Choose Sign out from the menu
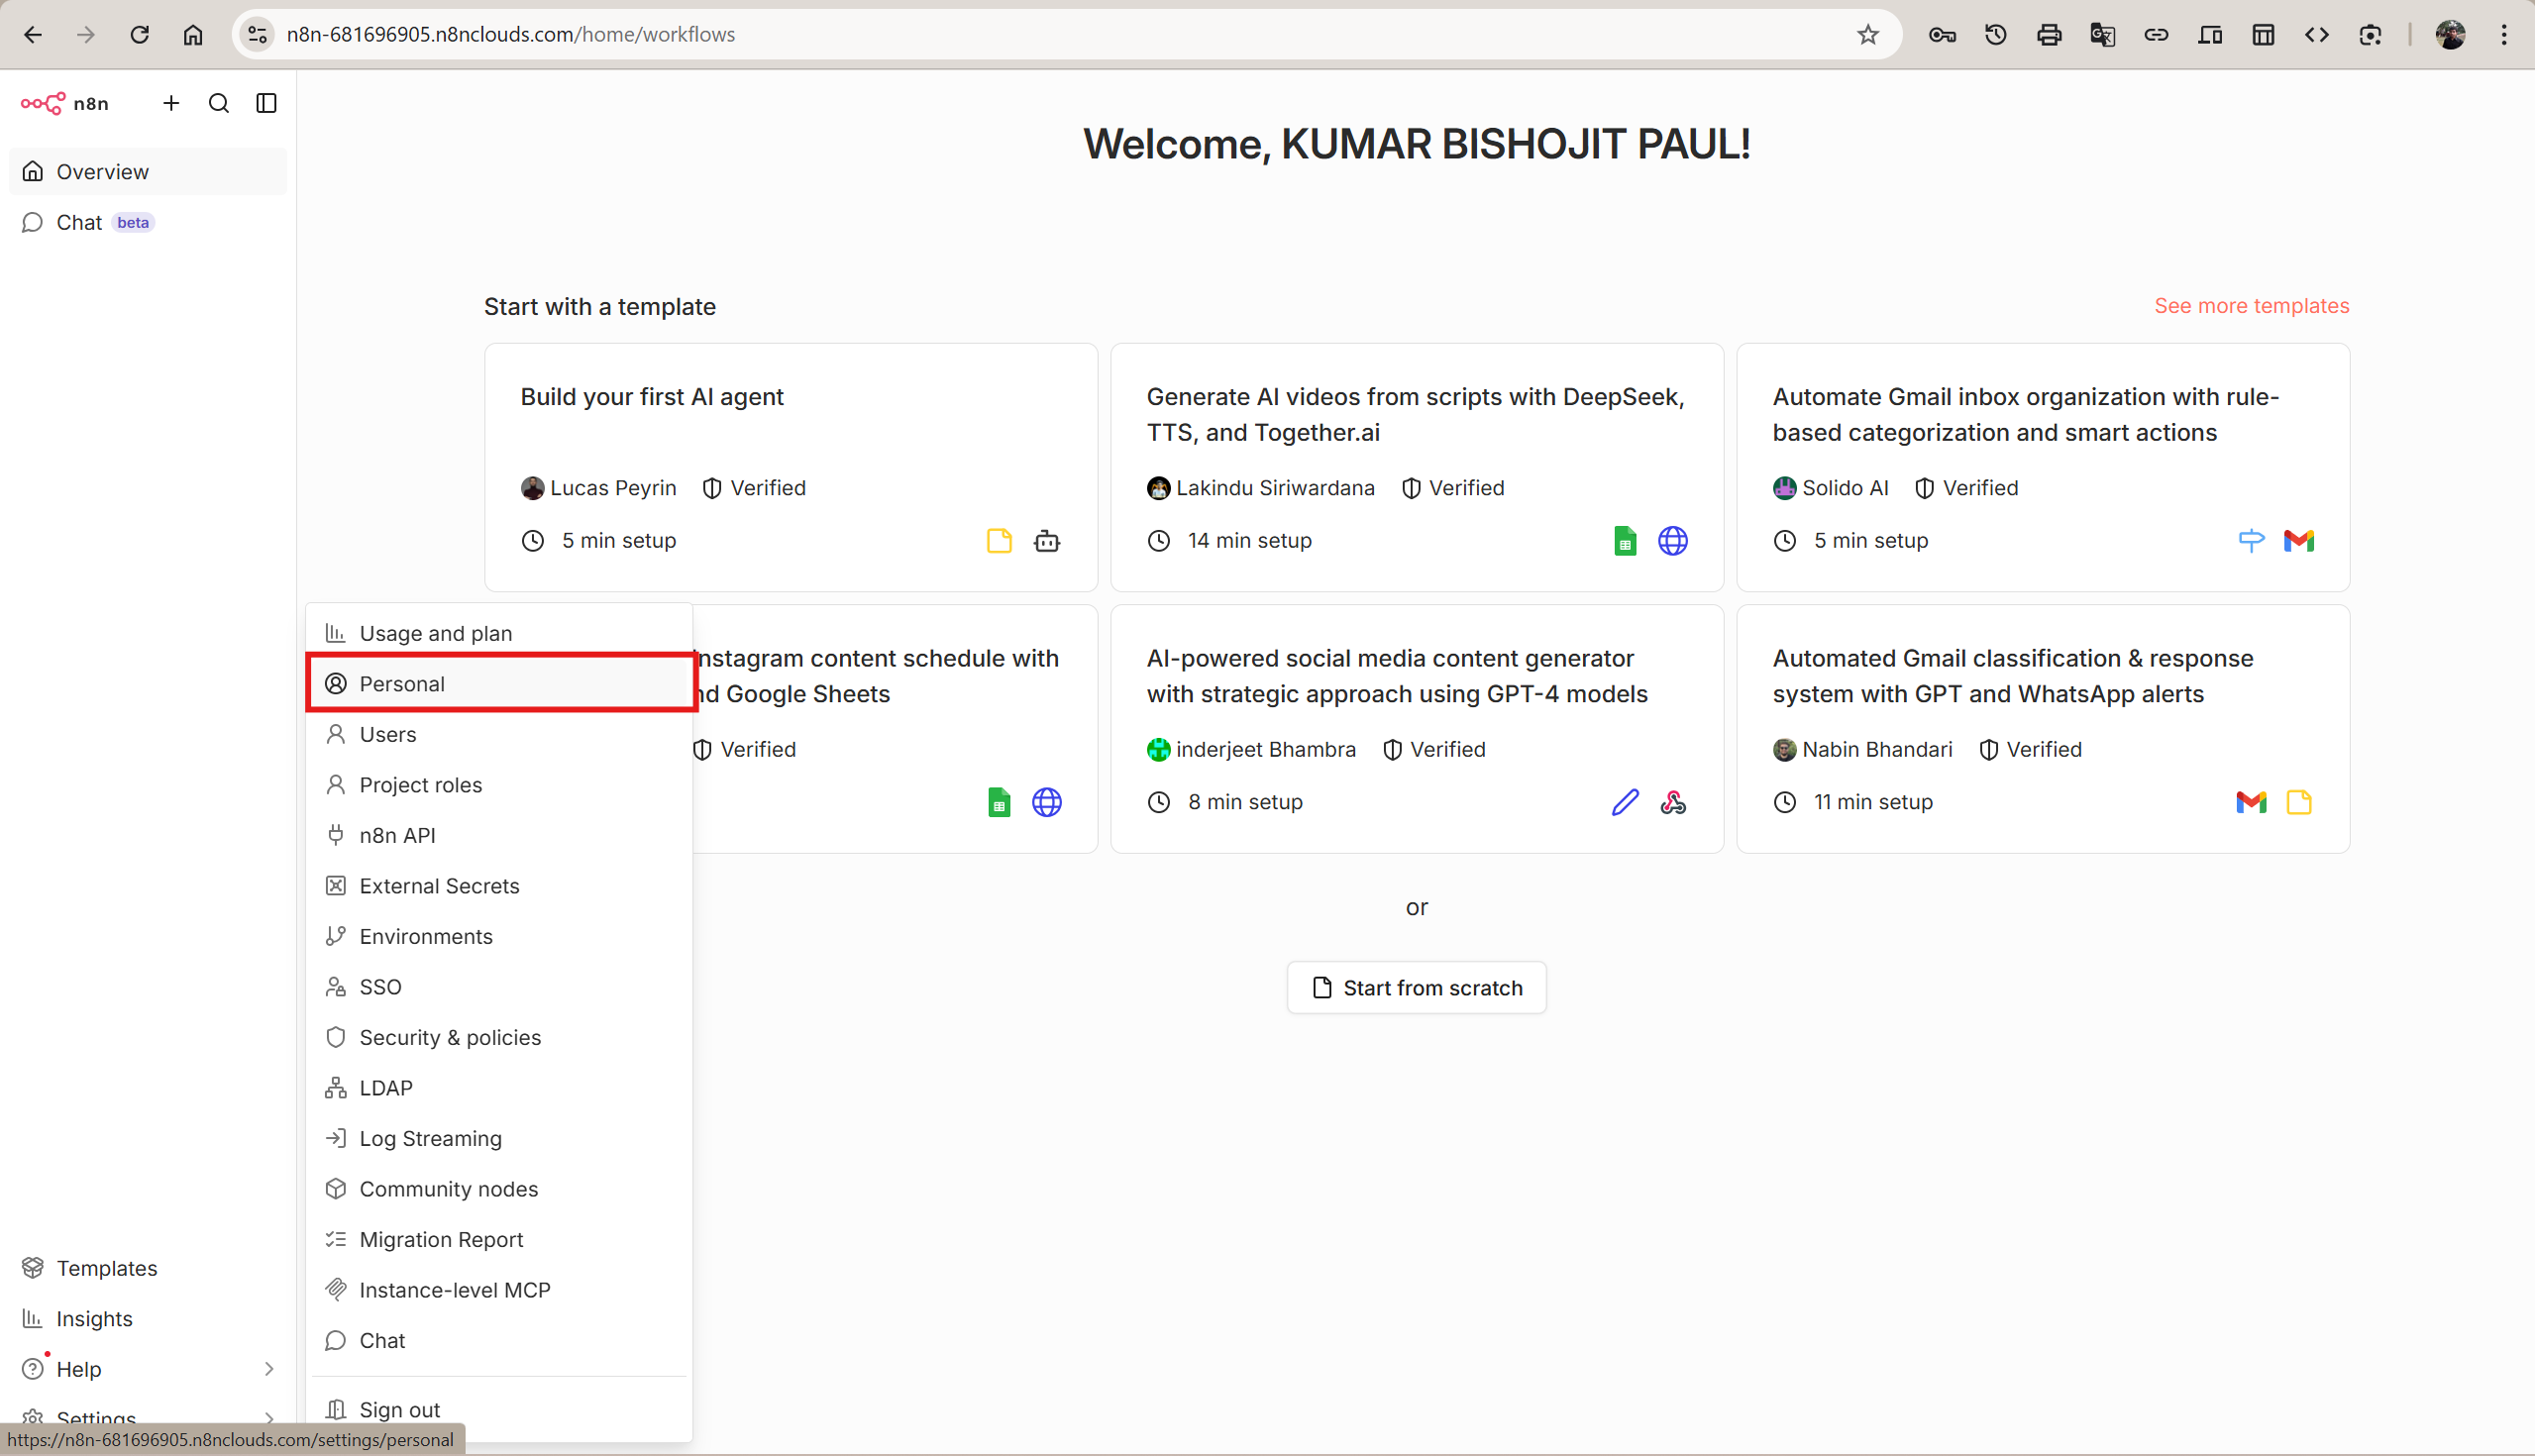The width and height of the screenshot is (2535, 1456). pyautogui.click(x=500, y=1409)
